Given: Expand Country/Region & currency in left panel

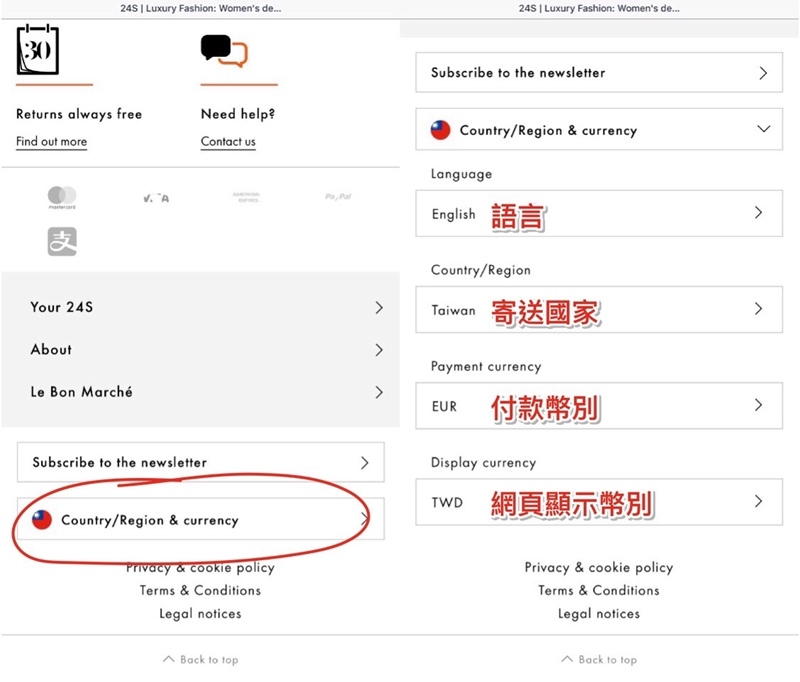Looking at the screenshot, I should [x=201, y=519].
